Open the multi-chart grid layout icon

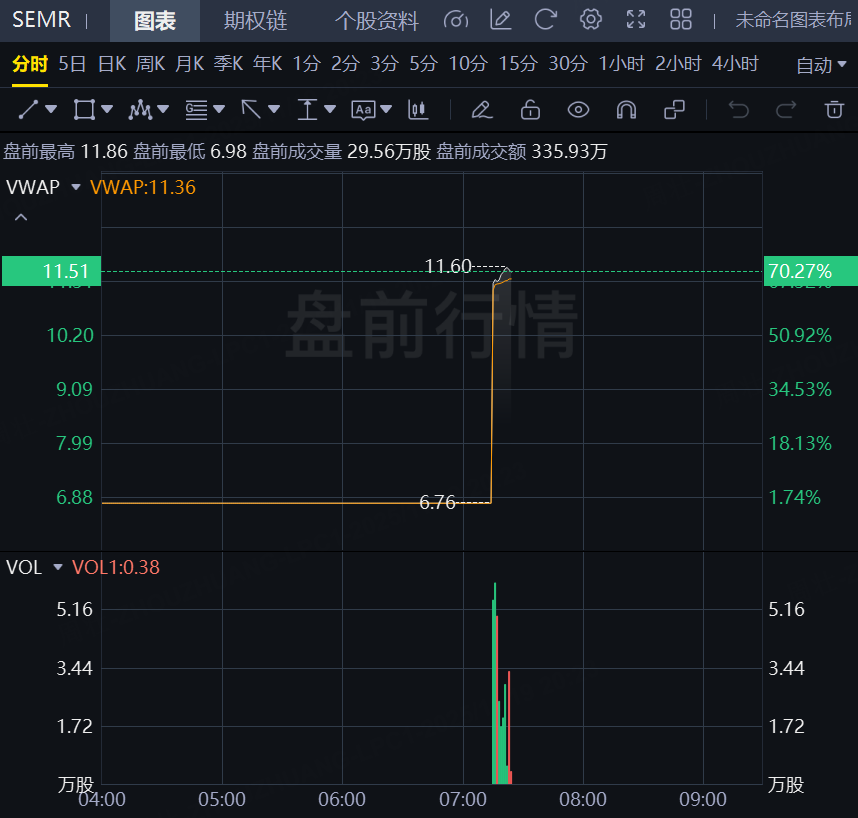tap(681, 20)
